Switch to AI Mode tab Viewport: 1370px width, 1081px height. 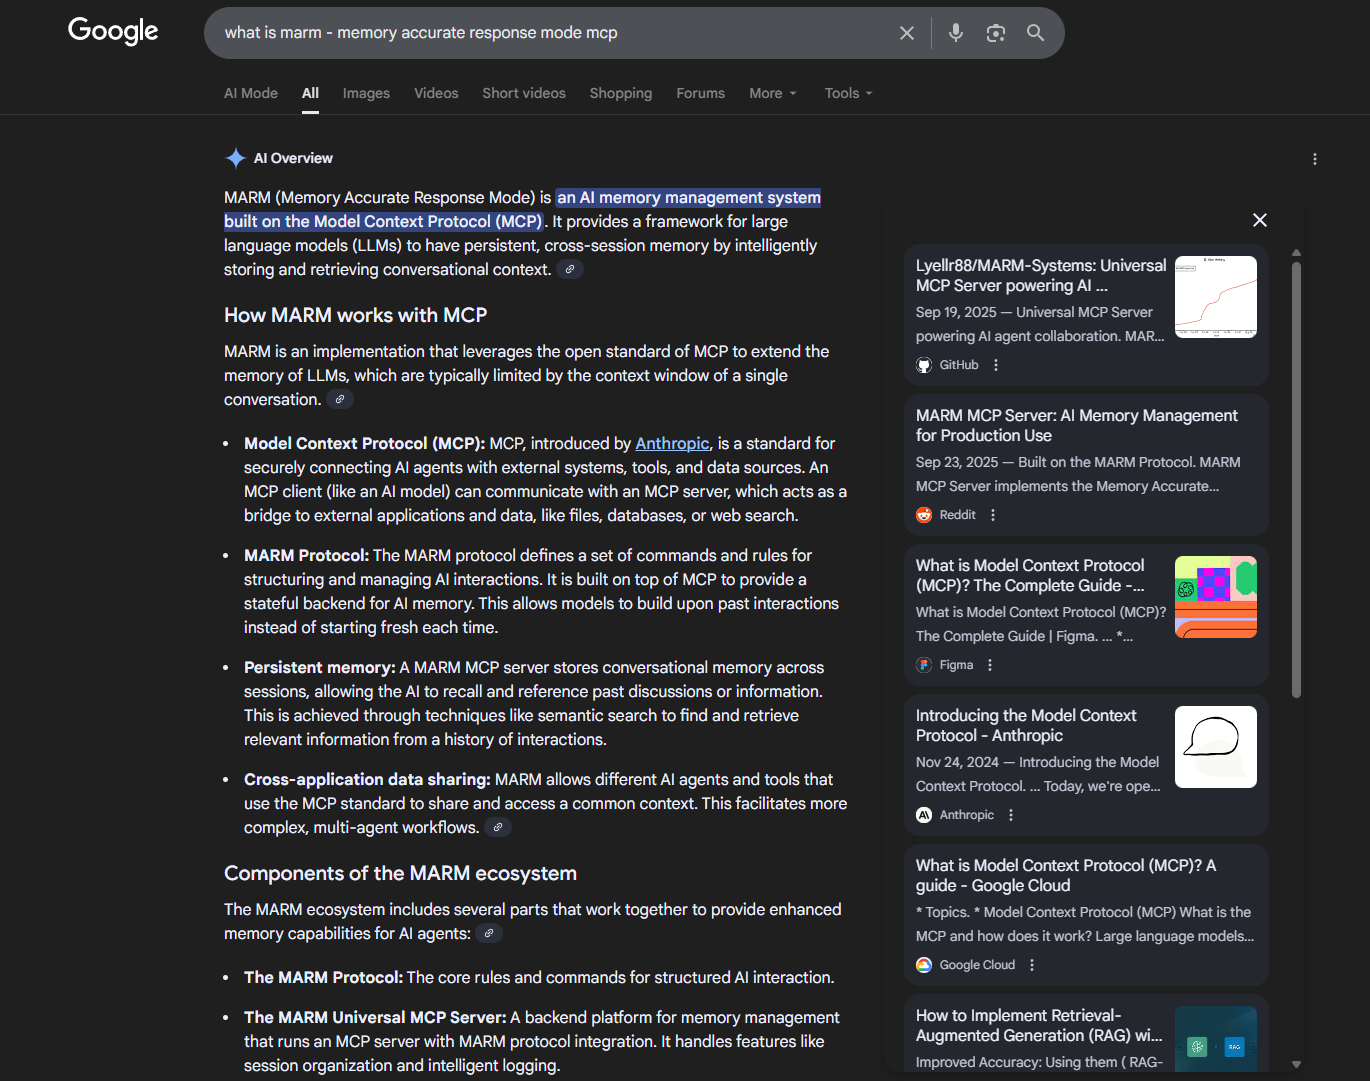point(251,93)
